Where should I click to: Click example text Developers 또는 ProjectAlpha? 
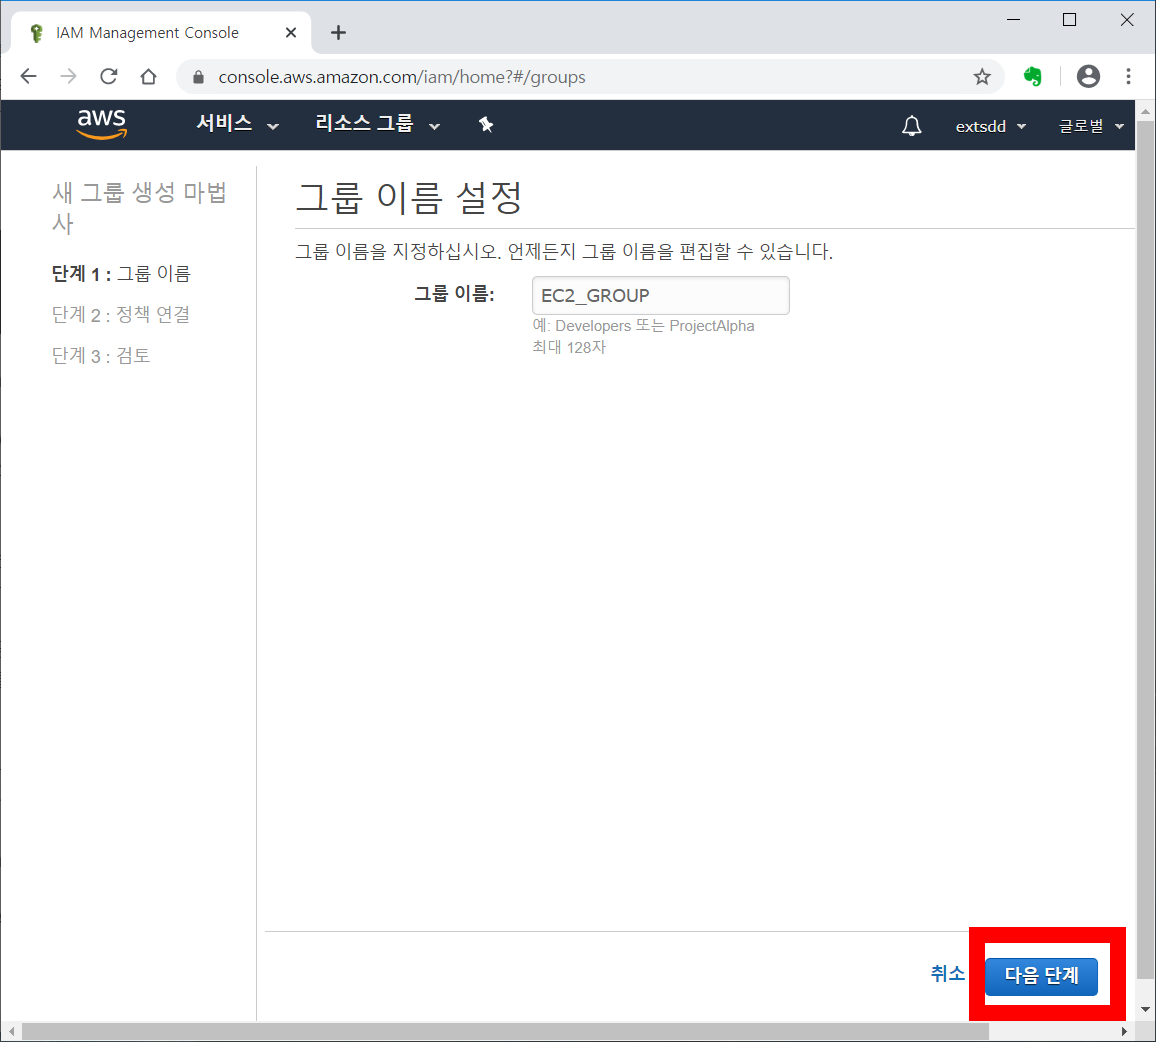point(655,326)
